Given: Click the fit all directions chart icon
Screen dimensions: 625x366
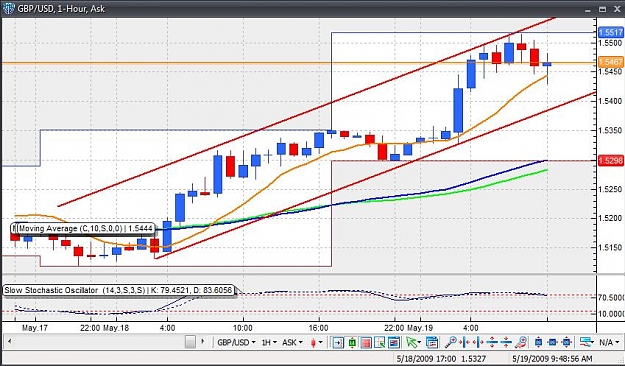Looking at the screenshot, I should [x=566, y=342].
